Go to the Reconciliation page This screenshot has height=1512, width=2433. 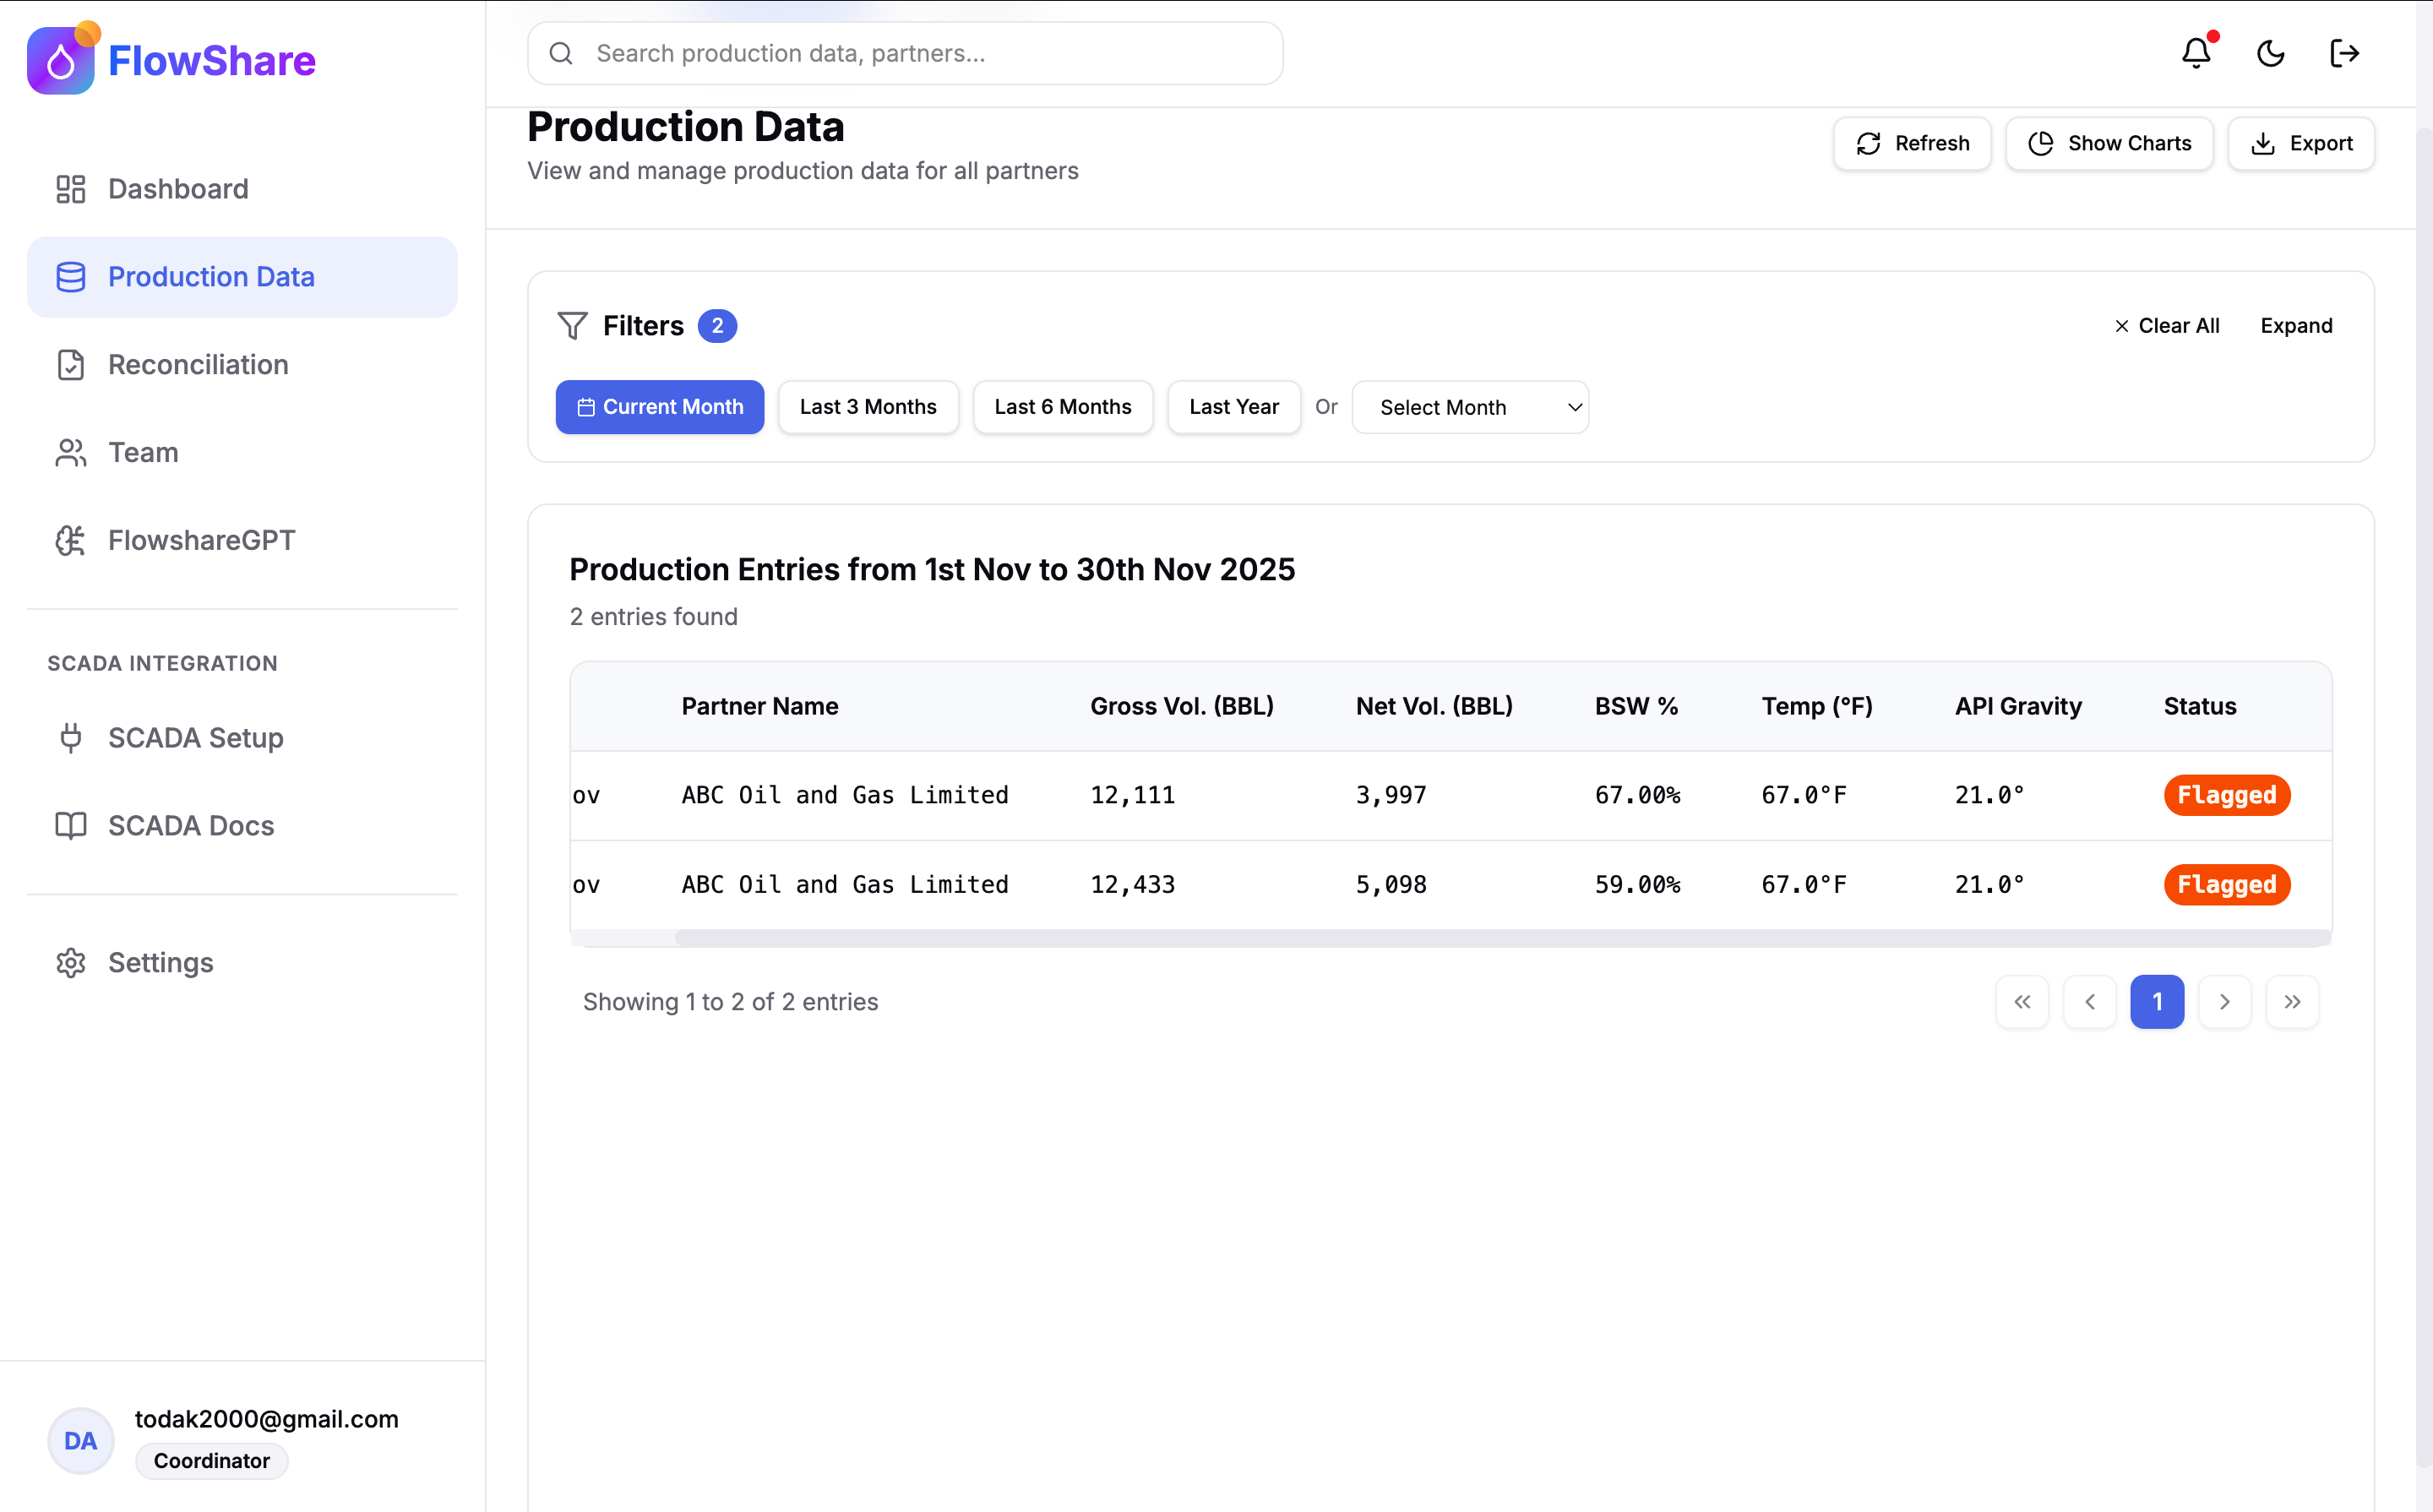pos(198,365)
